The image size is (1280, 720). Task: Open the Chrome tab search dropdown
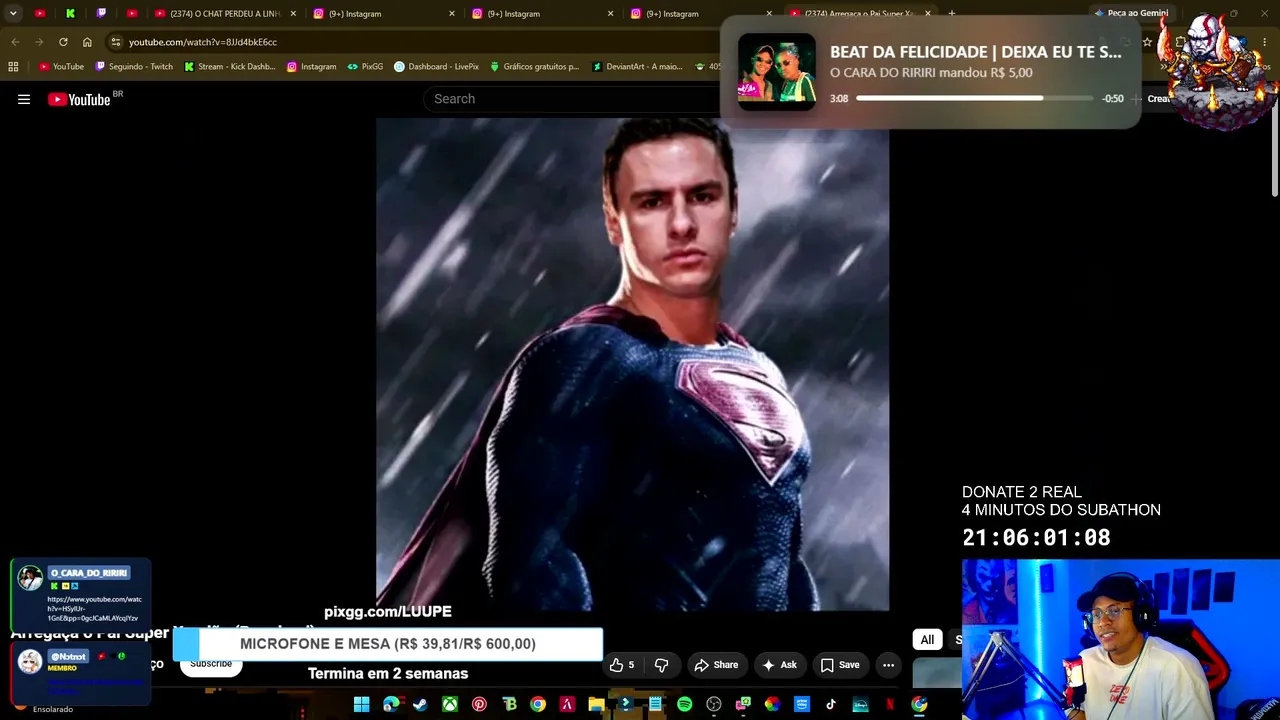[x=13, y=14]
